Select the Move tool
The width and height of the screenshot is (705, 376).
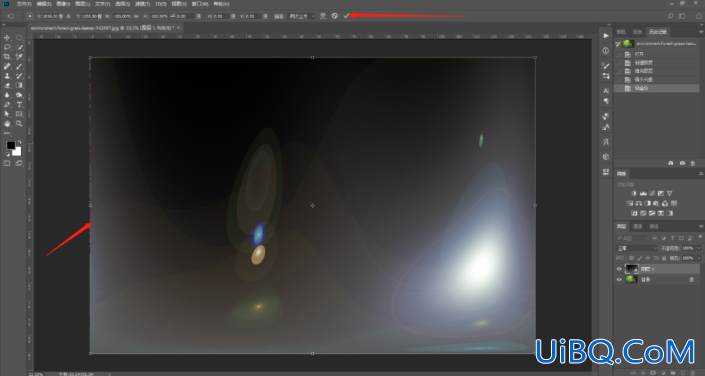pyautogui.click(x=7, y=38)
